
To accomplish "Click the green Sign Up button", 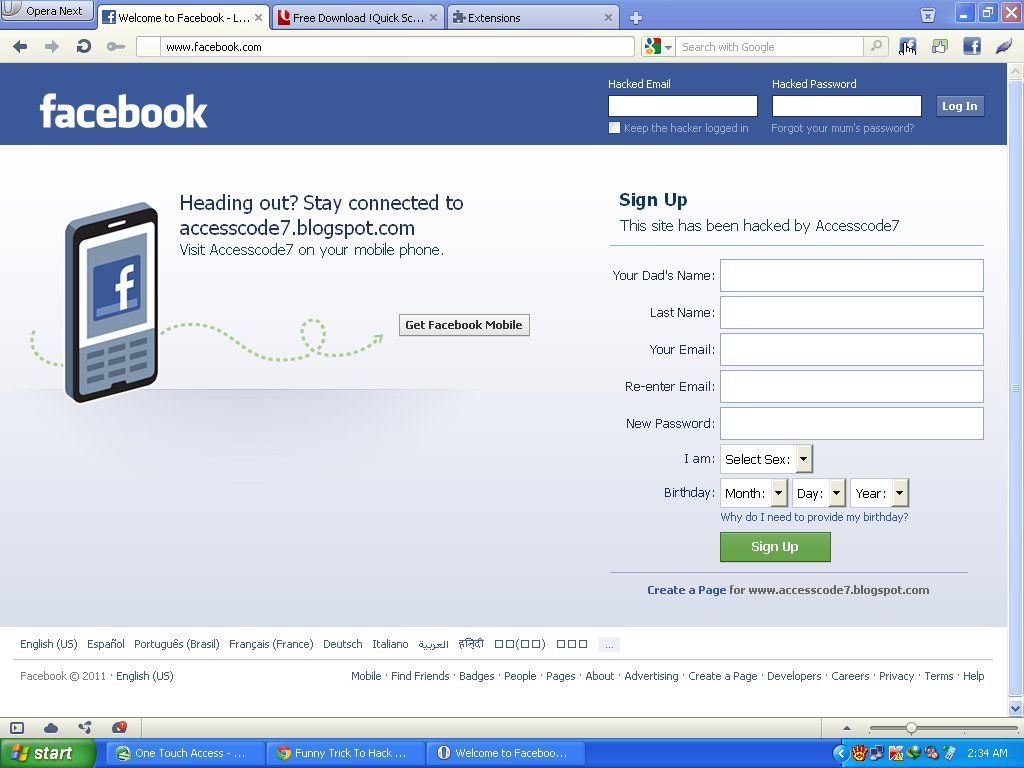I will [775, 547].
